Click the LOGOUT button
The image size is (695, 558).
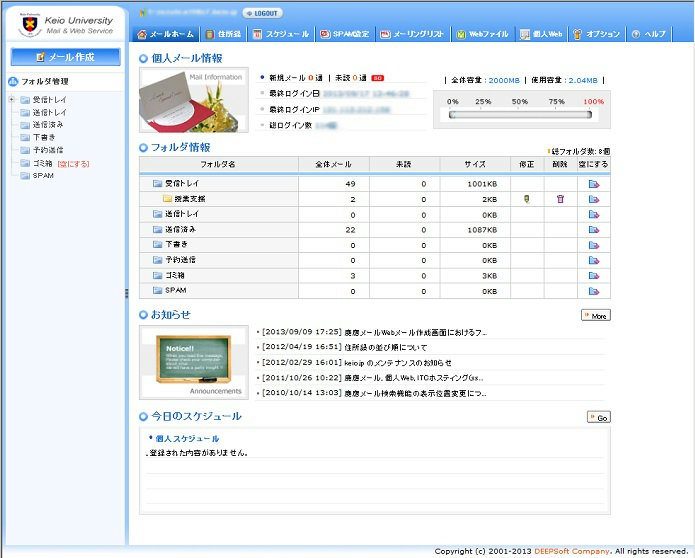tap(262, 13)
